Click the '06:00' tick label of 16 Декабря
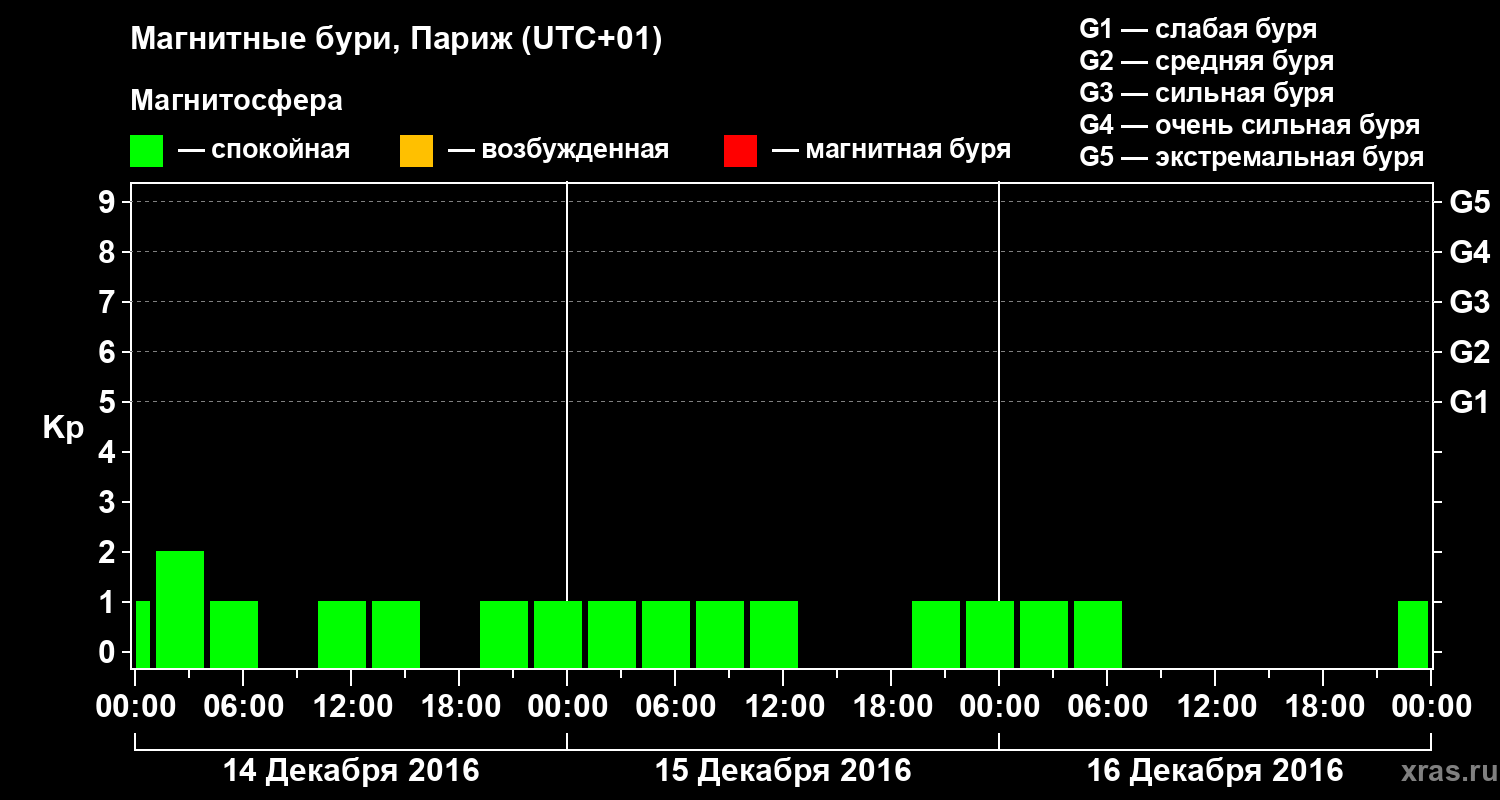 pyautogui.click(x=1107, y=707)
